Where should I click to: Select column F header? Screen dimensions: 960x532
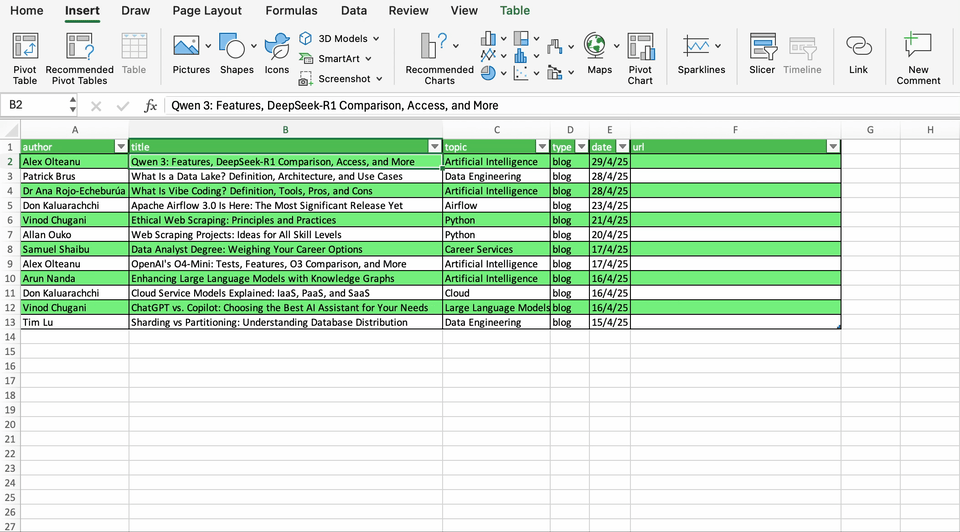pyautogui.click(x=735, y=130)
